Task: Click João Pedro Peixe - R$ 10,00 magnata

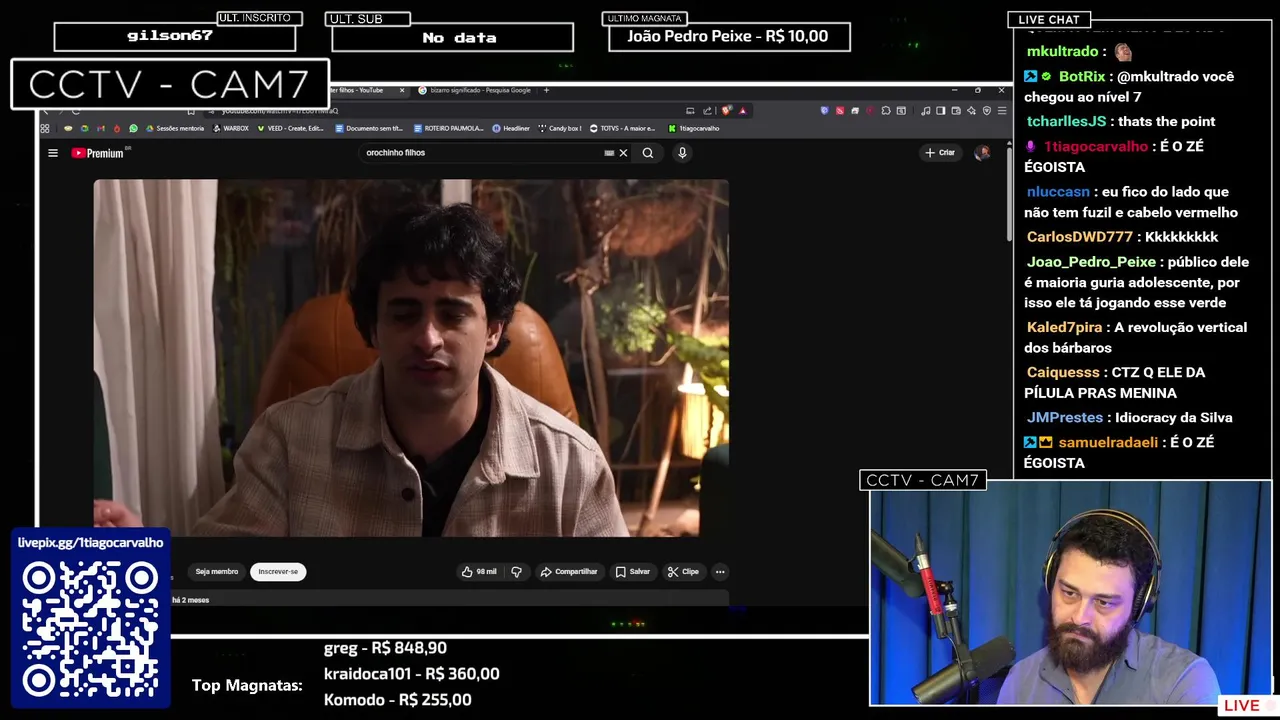Action: pos(728,36)
